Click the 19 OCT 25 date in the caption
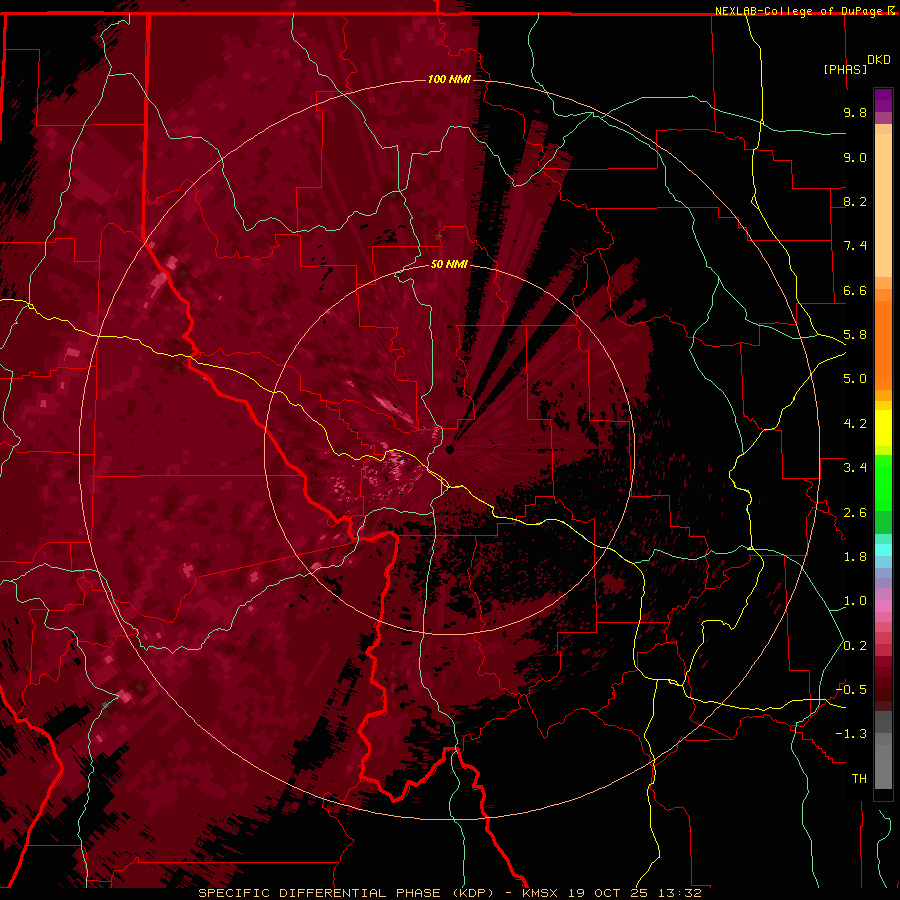This screenshot has height=900, width=900. click(x=607, y=893)
